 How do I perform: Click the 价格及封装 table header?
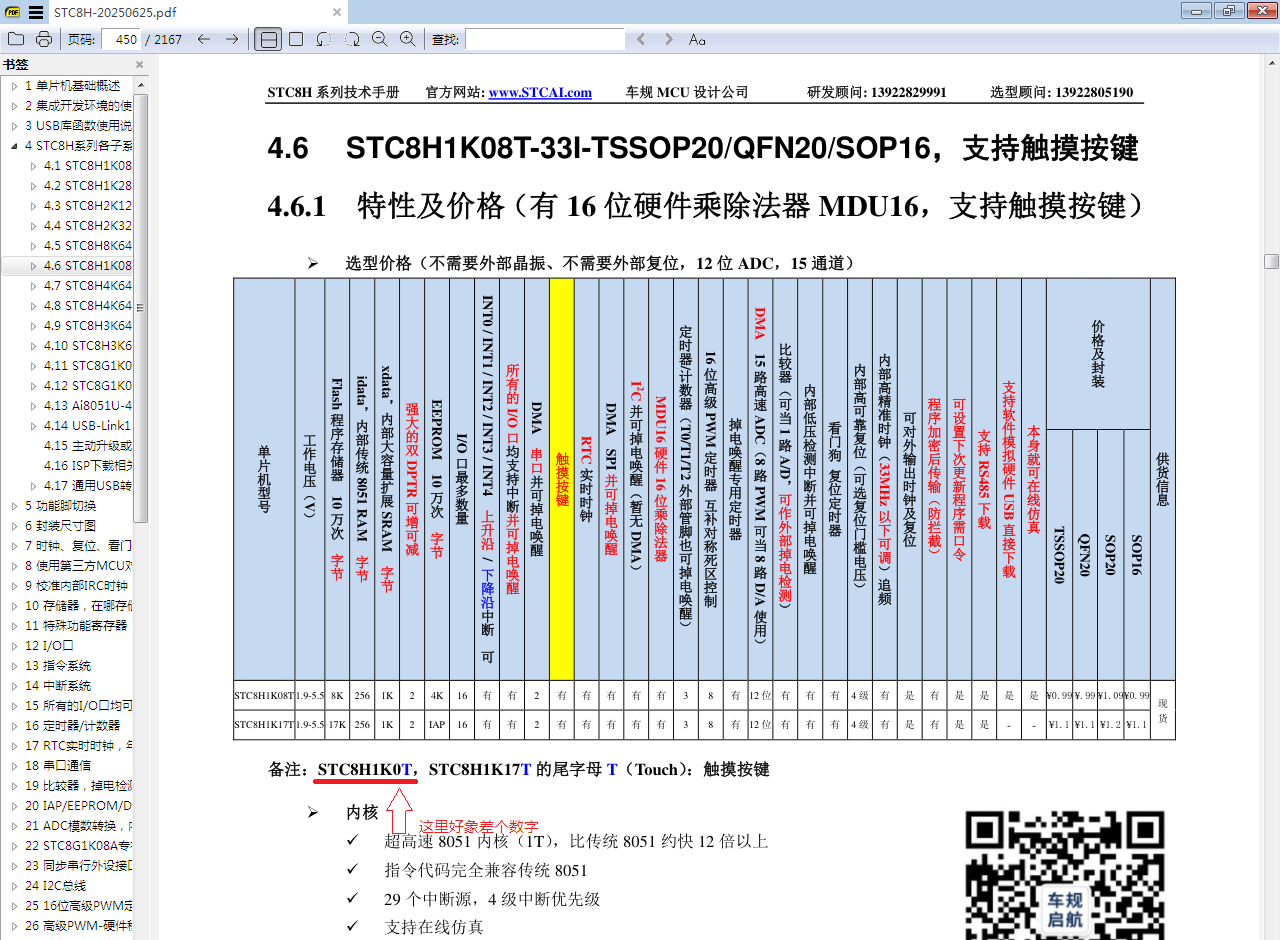(x=1098, y=354)
